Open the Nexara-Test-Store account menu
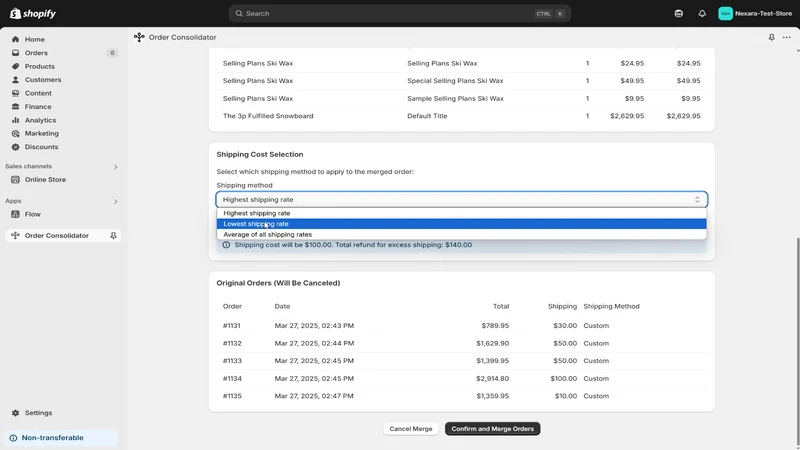Image resolution: width=800 pixels, height=450 pixels. (755, 14)
